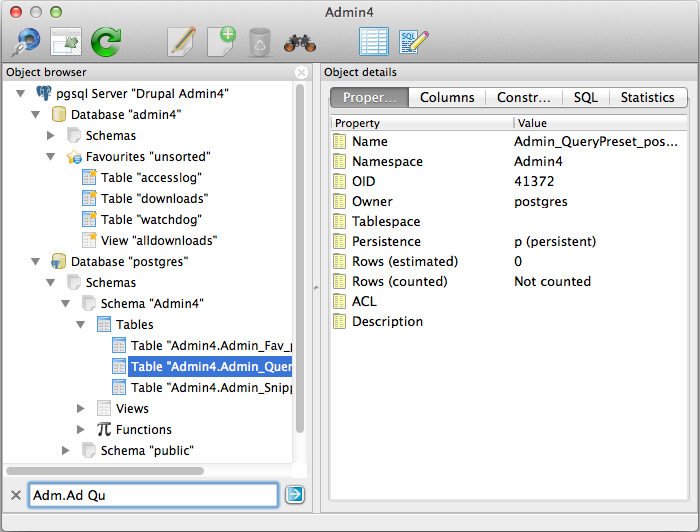Click the green refresh arrow icon

tap(106, 42)
